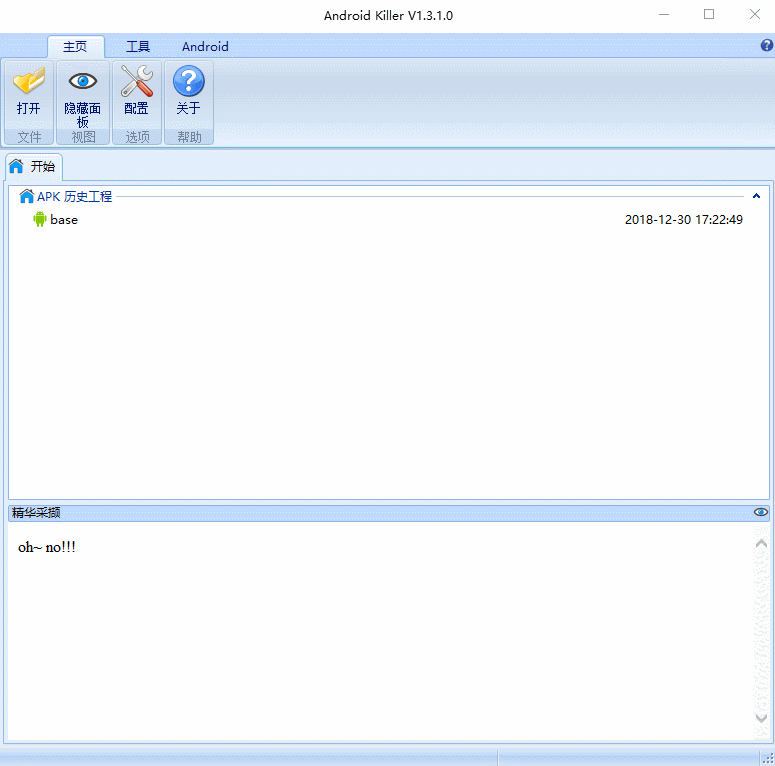The height and width of the screenshot is (766, 775).
Task: Switch to the 工具 ribbon tab
Action: point(138,47)
